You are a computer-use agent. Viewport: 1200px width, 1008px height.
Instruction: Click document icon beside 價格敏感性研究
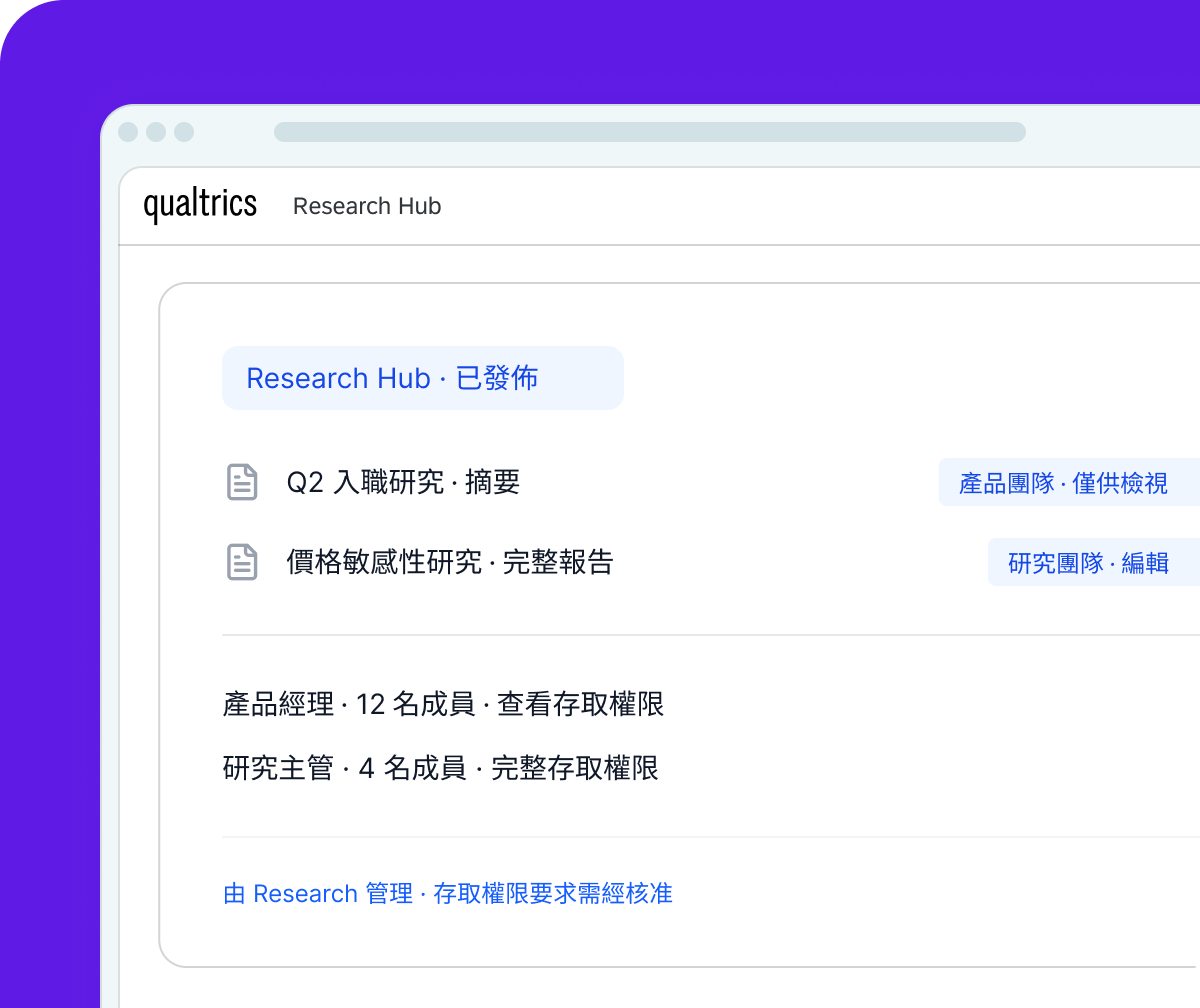point(241,562)
